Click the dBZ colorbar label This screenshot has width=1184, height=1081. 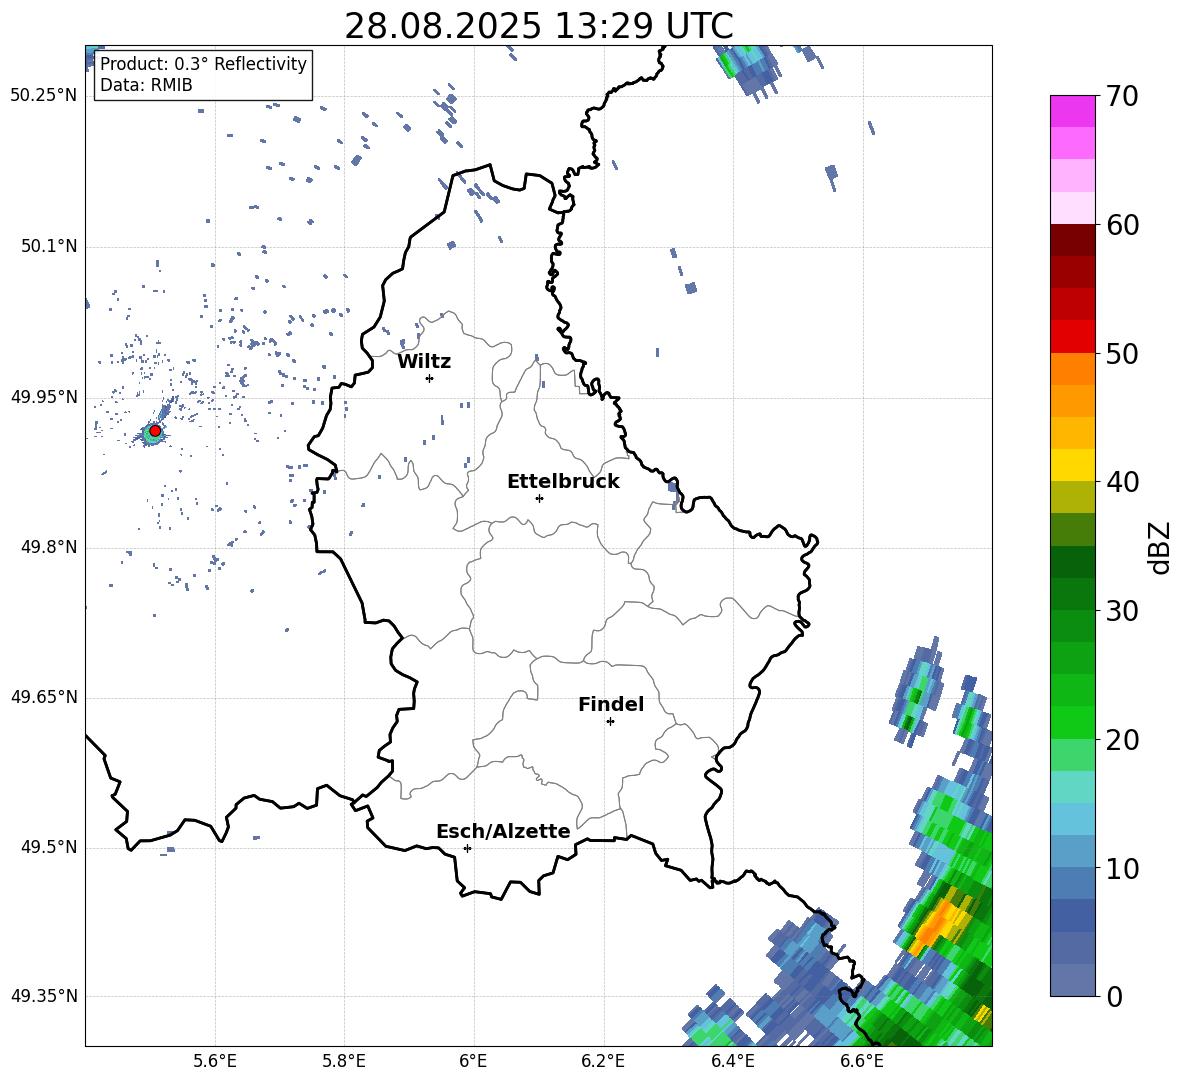click(x=1159, y=547)
